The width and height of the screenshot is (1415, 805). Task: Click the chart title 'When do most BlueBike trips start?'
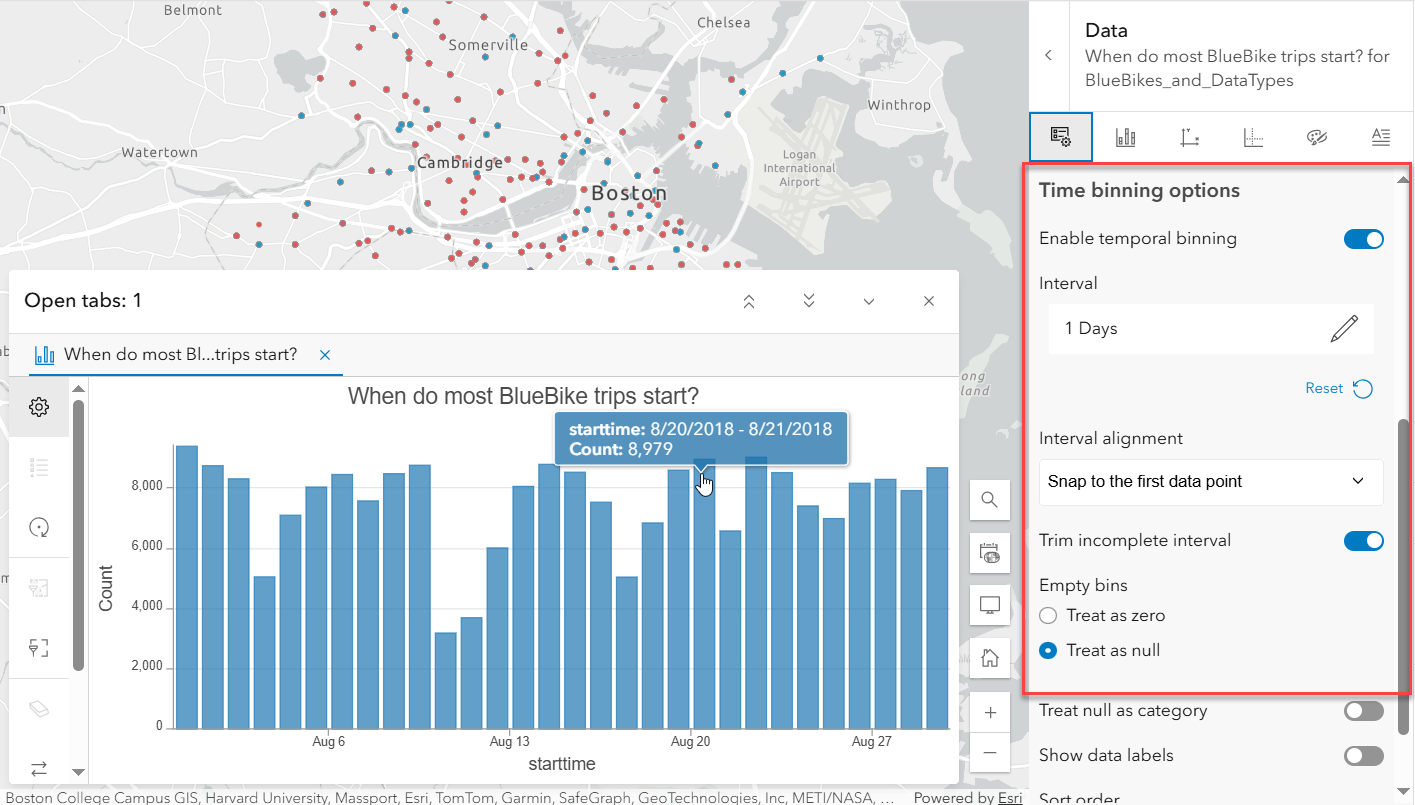point(523,396)
